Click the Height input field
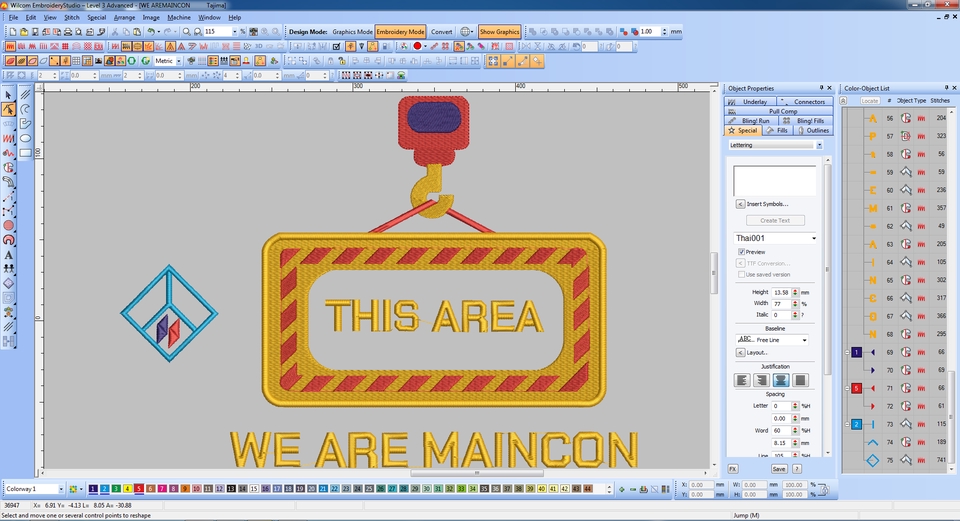This screenshot has width=960, height=521. [781, 292]
